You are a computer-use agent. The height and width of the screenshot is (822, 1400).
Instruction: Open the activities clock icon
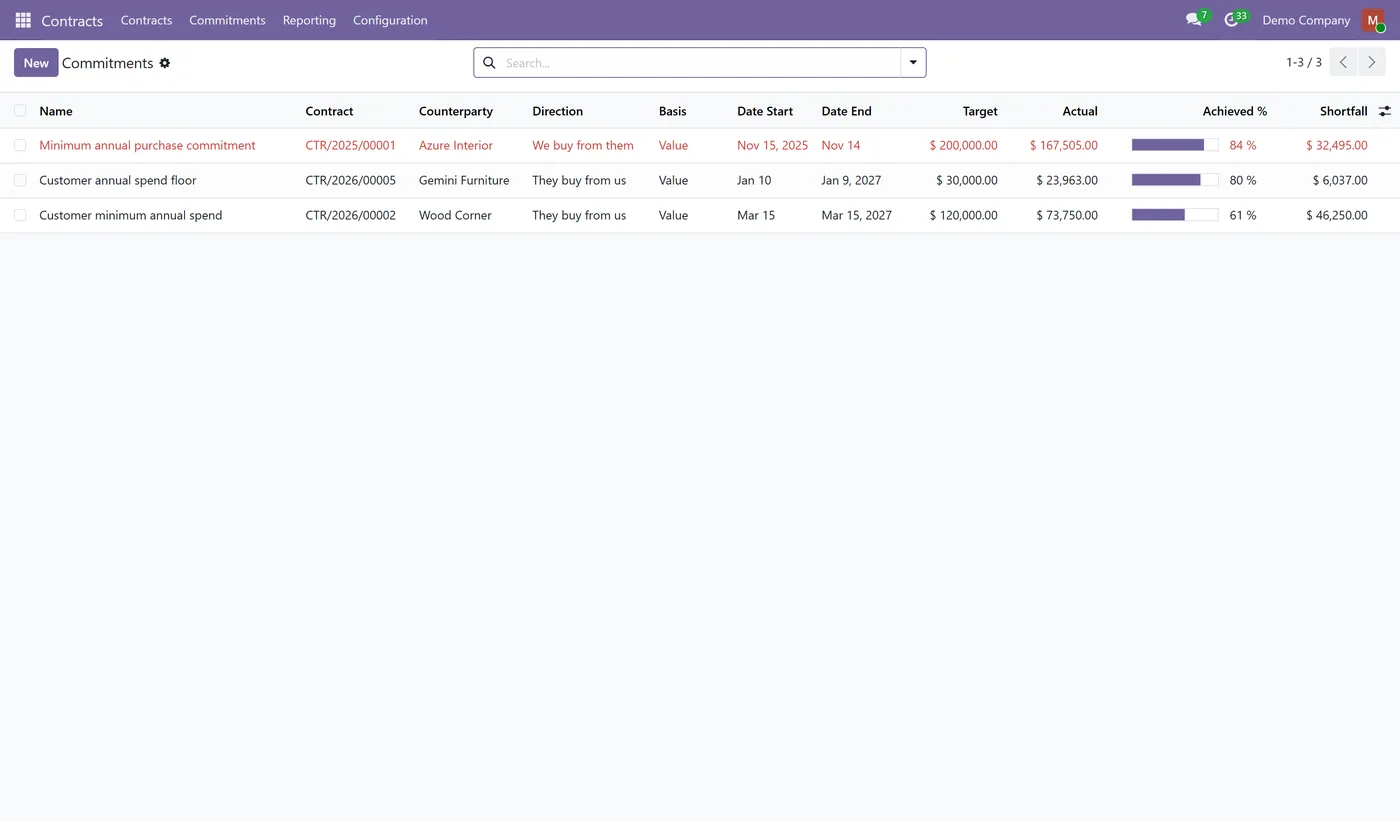[1232, 20]
